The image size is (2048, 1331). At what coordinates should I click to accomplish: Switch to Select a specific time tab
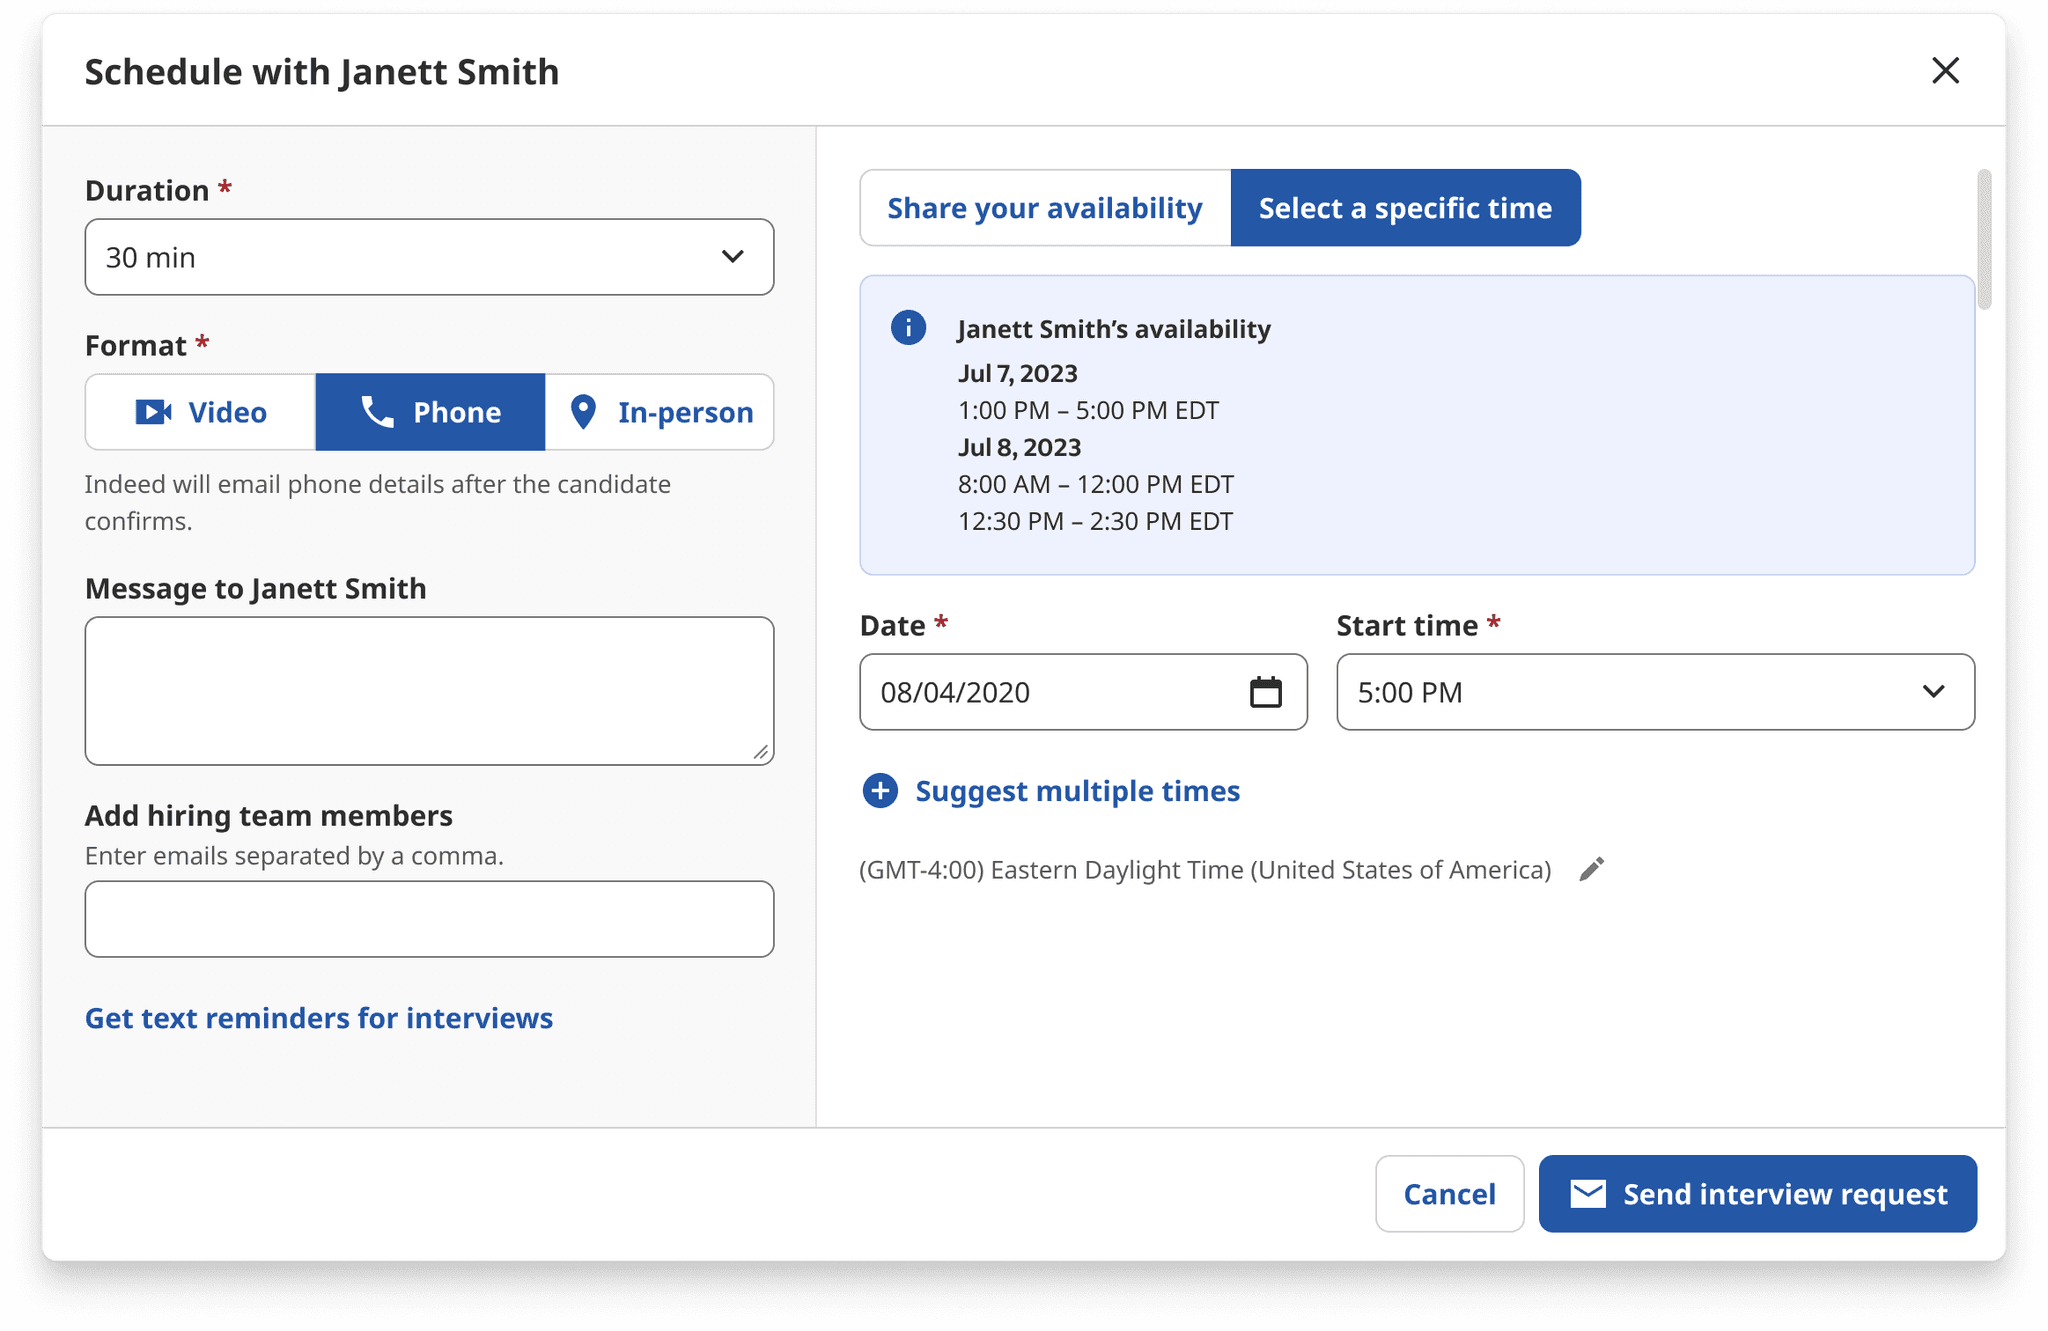pos(1405,208)
